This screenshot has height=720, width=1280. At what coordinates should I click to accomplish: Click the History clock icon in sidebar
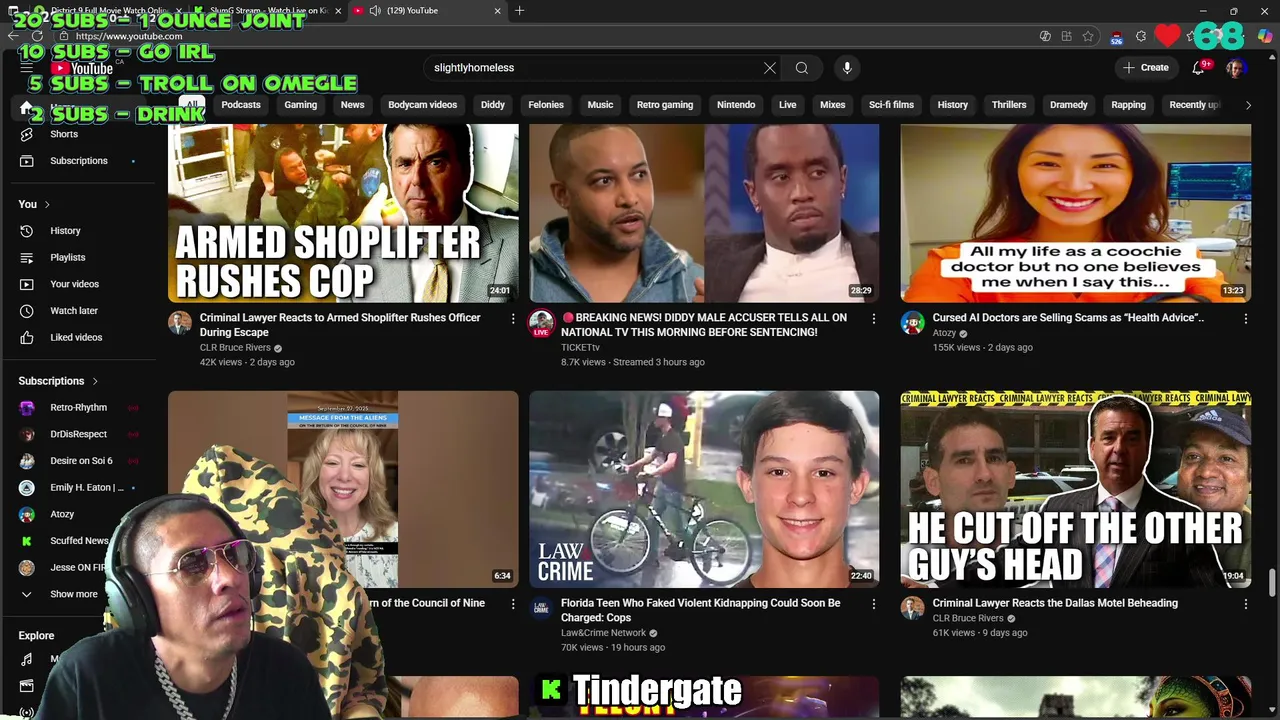click(x=27, y=231)
